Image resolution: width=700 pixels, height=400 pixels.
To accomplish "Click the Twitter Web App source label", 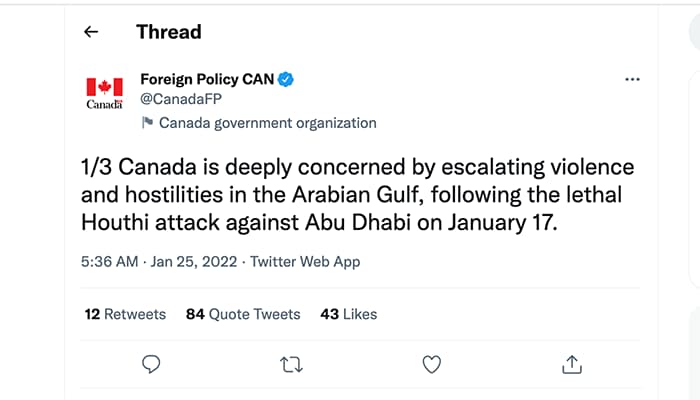I will [305, 262].
